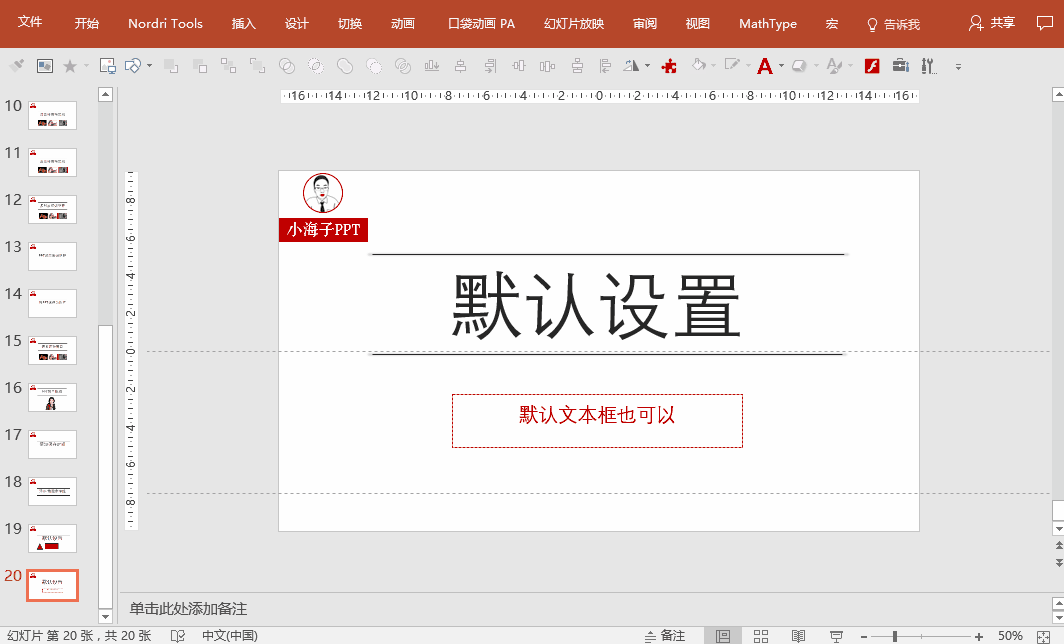
Task: Open the 插入 ribbon tab
Action: click(244, 23)
